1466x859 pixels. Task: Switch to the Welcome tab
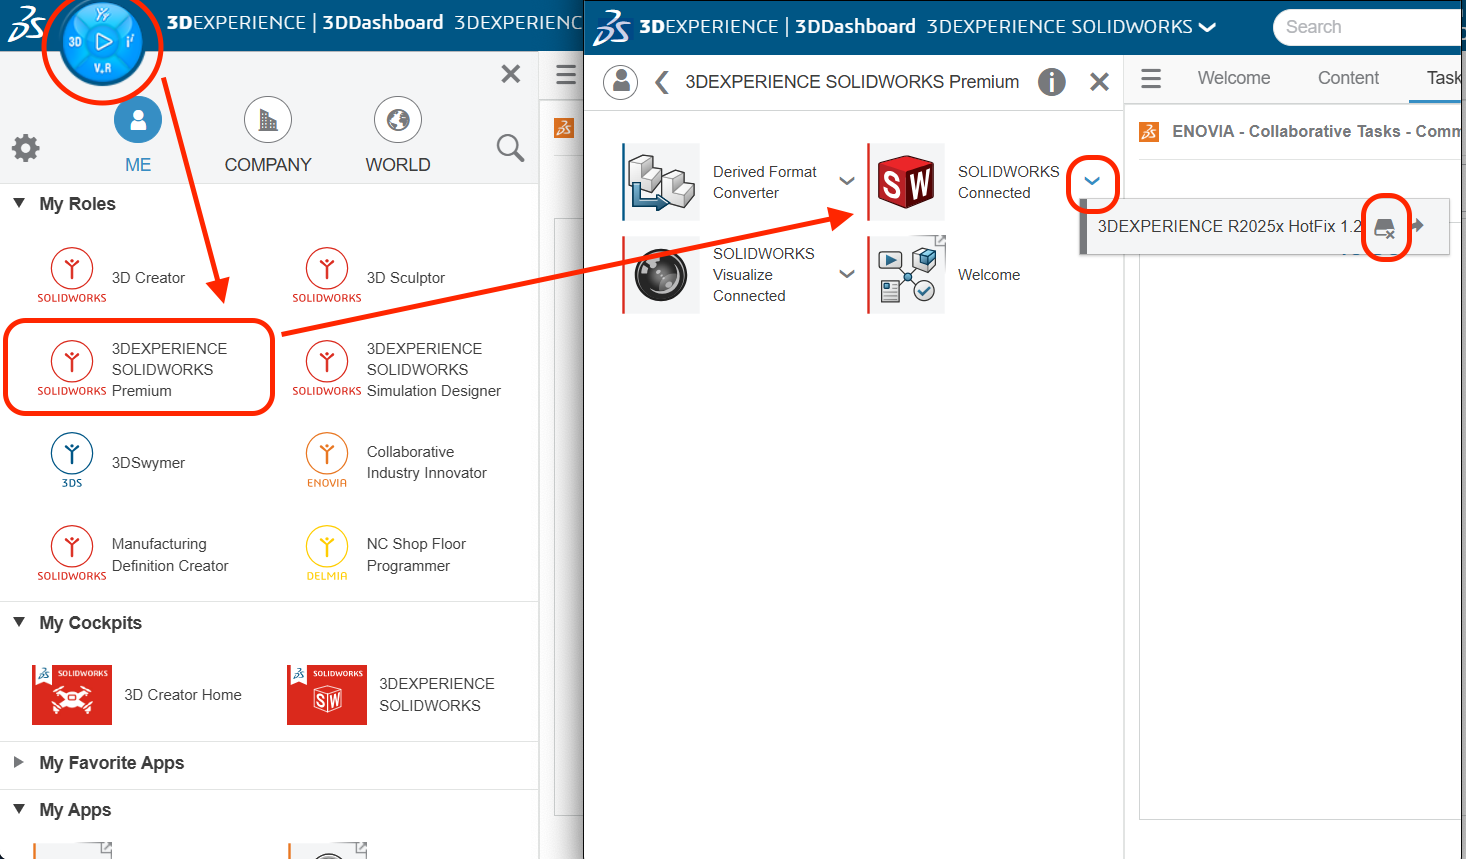(x=1234, y=78)
